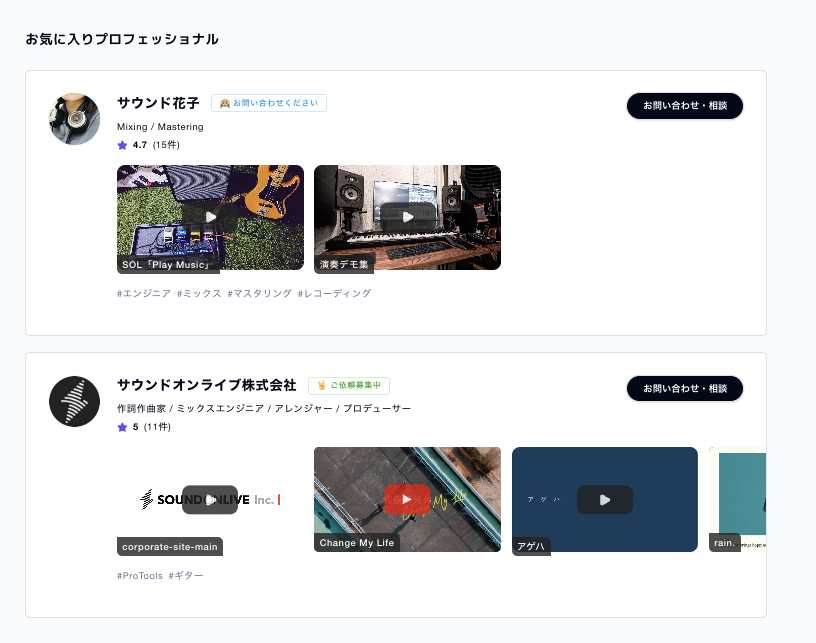
Task: Click the Change My Life caption label
Action: [356, 543]
